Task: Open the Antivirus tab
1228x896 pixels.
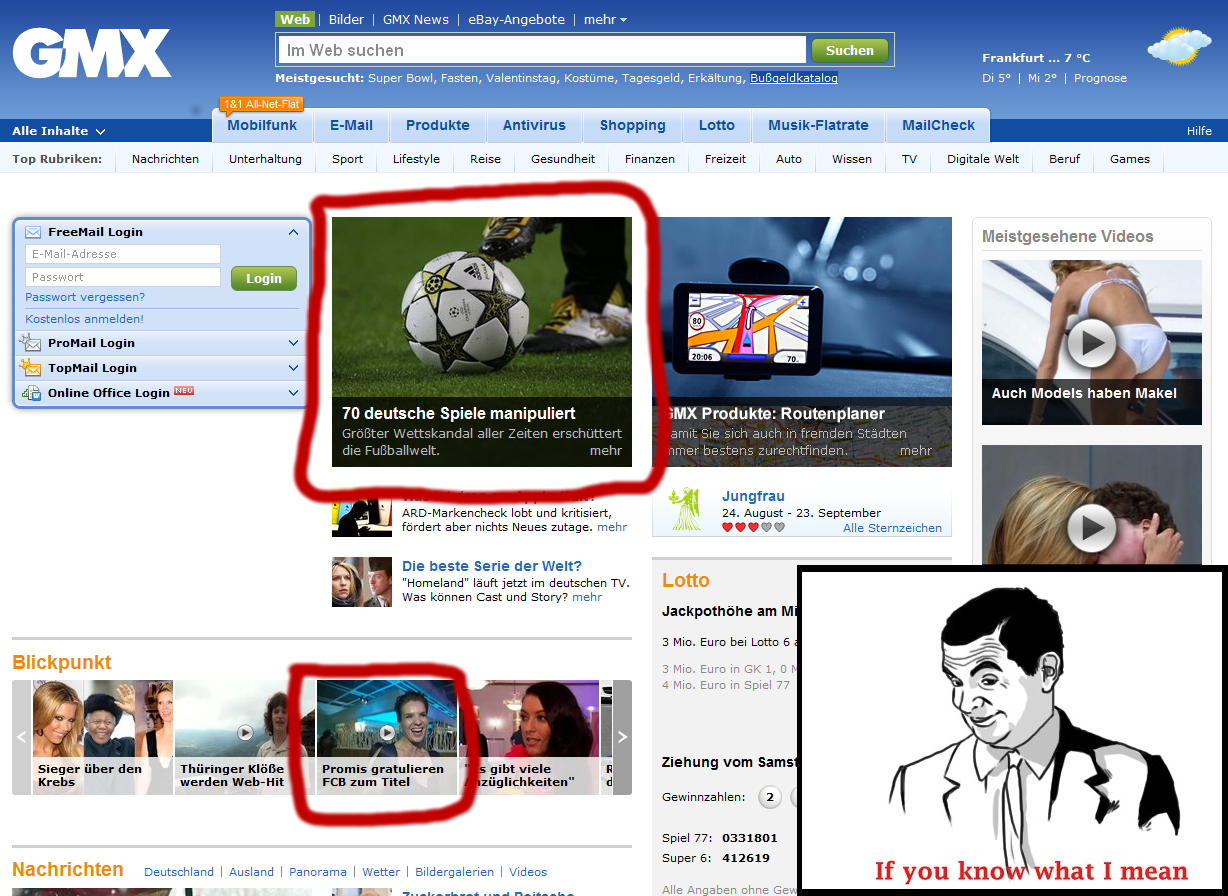Action: [534, 125]
